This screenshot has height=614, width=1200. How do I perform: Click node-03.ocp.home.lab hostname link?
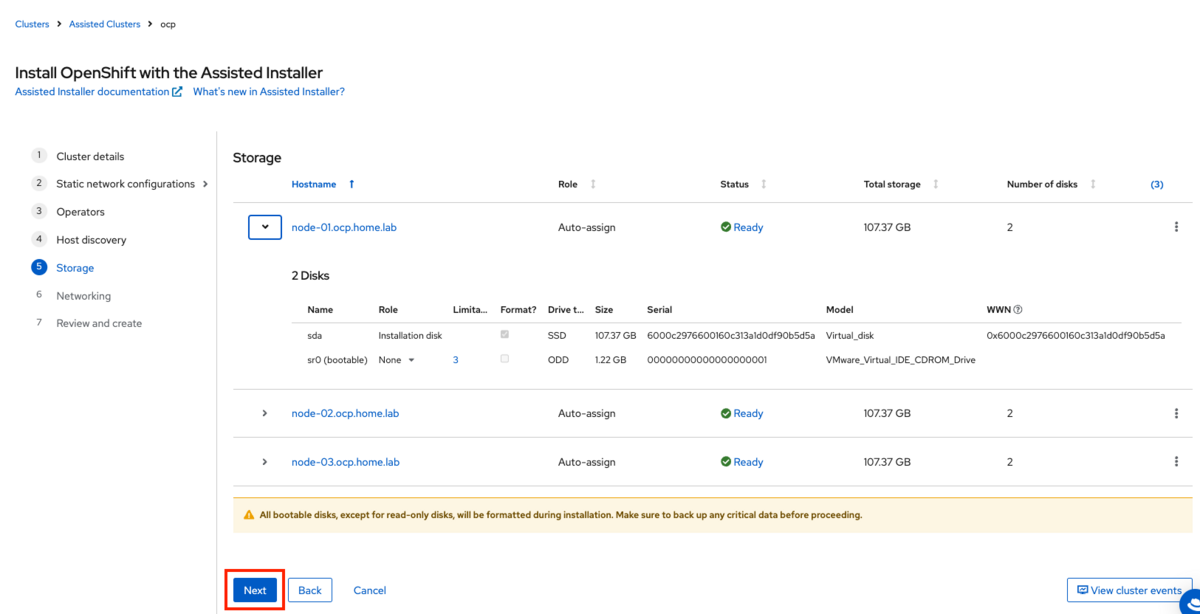click(x=345, y=462)
